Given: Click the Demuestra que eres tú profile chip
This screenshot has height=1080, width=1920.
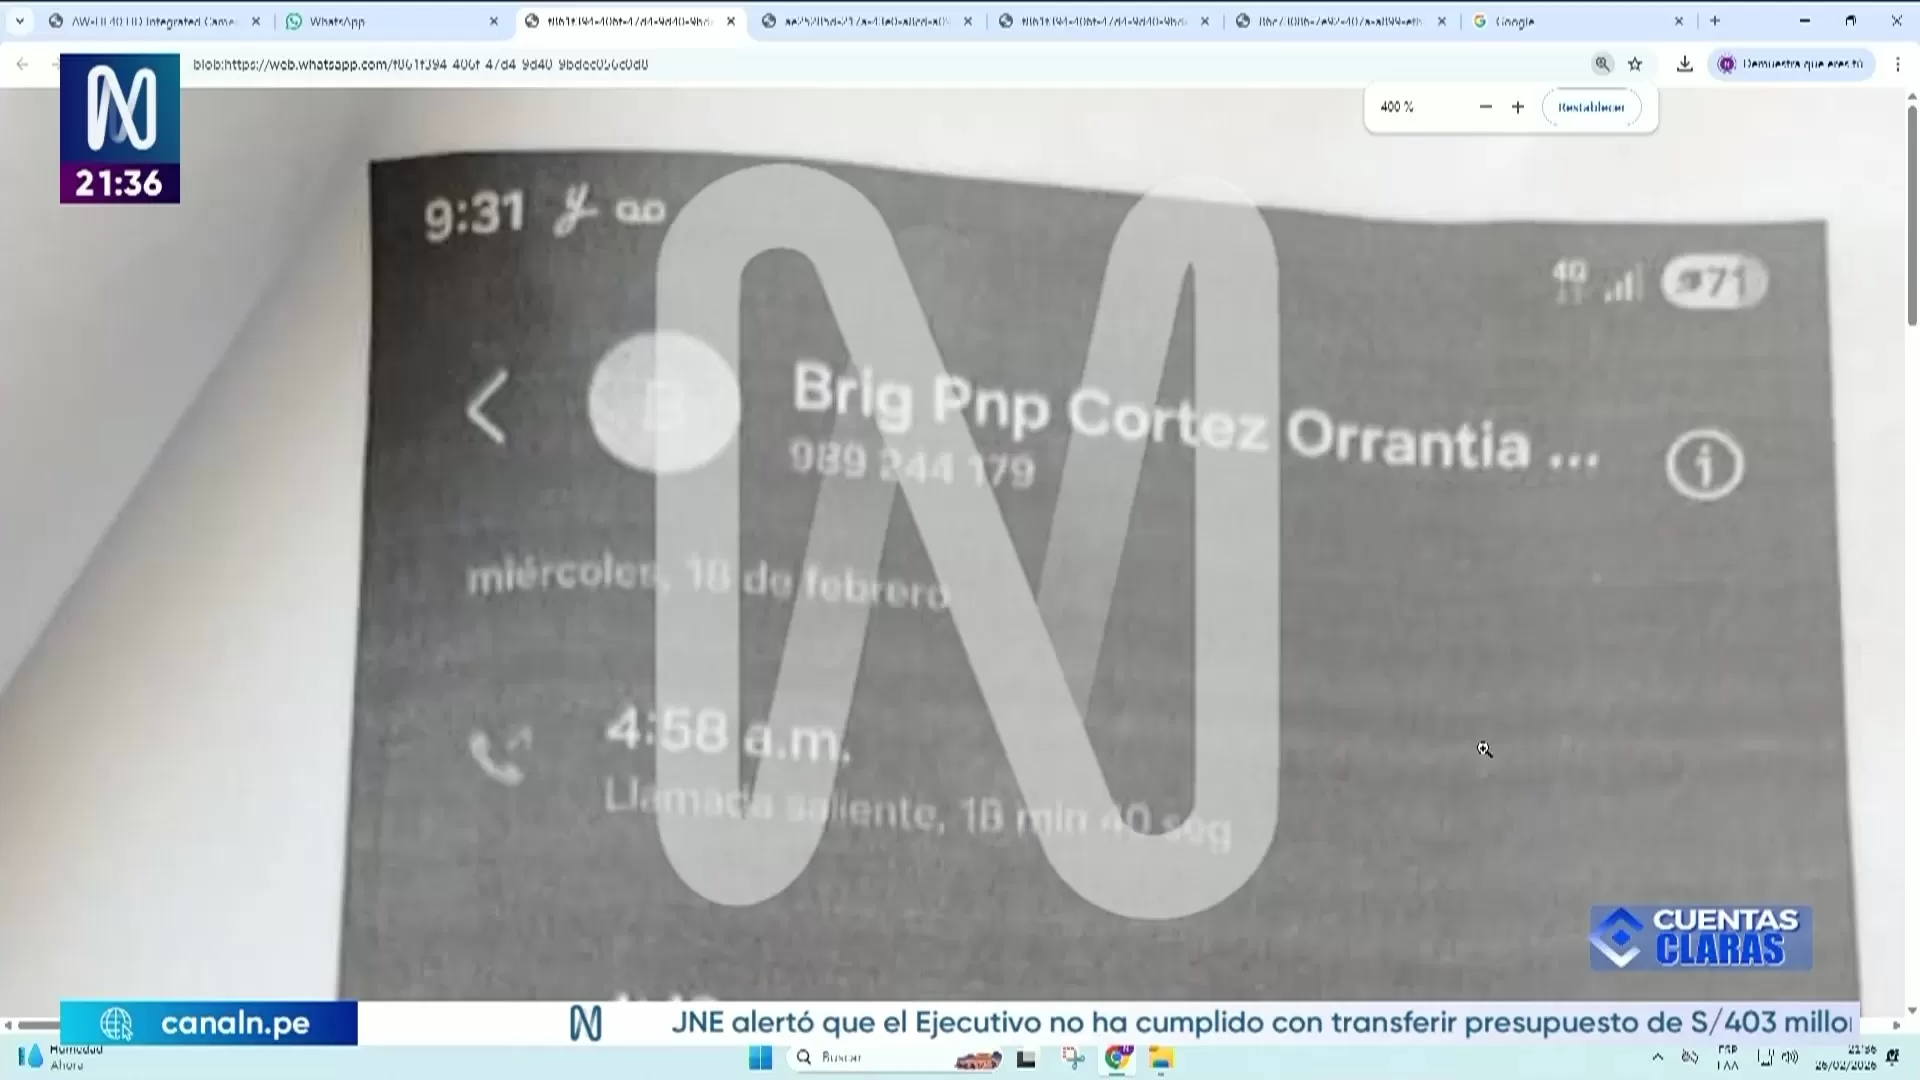Looking at the screenshot, I should tap(1790, 64).
